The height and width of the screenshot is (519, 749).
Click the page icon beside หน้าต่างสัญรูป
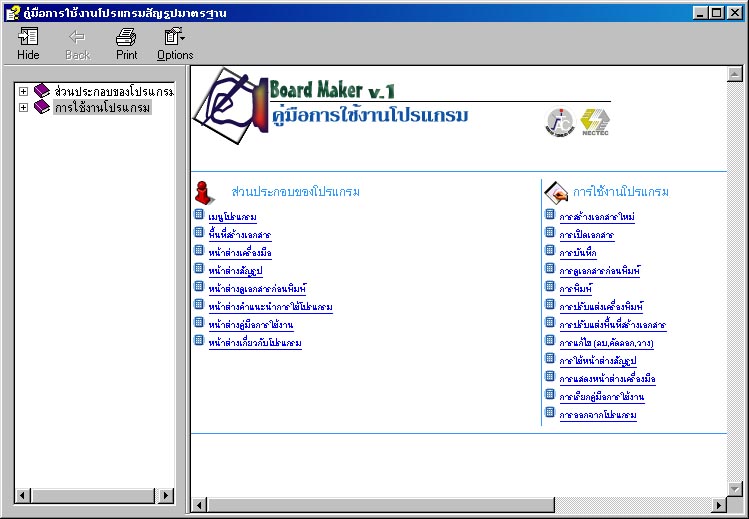pos(199,268)
